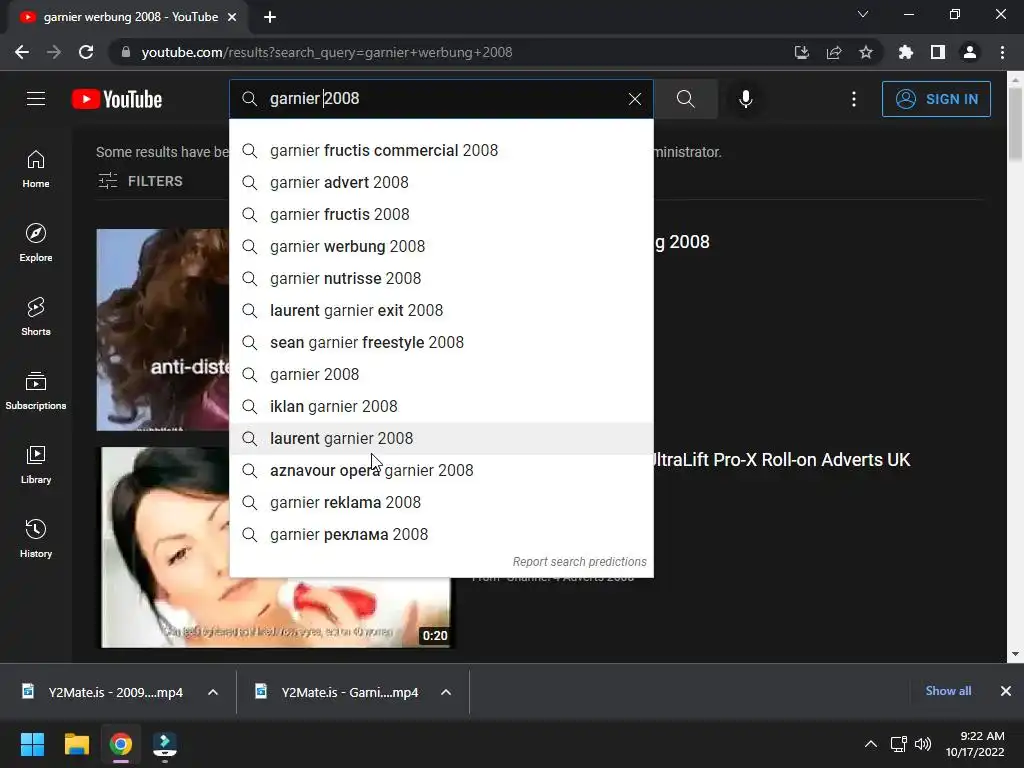Open Subscriptions in the sidebar
Viewport: 1024px width, 768px height.
36,390
